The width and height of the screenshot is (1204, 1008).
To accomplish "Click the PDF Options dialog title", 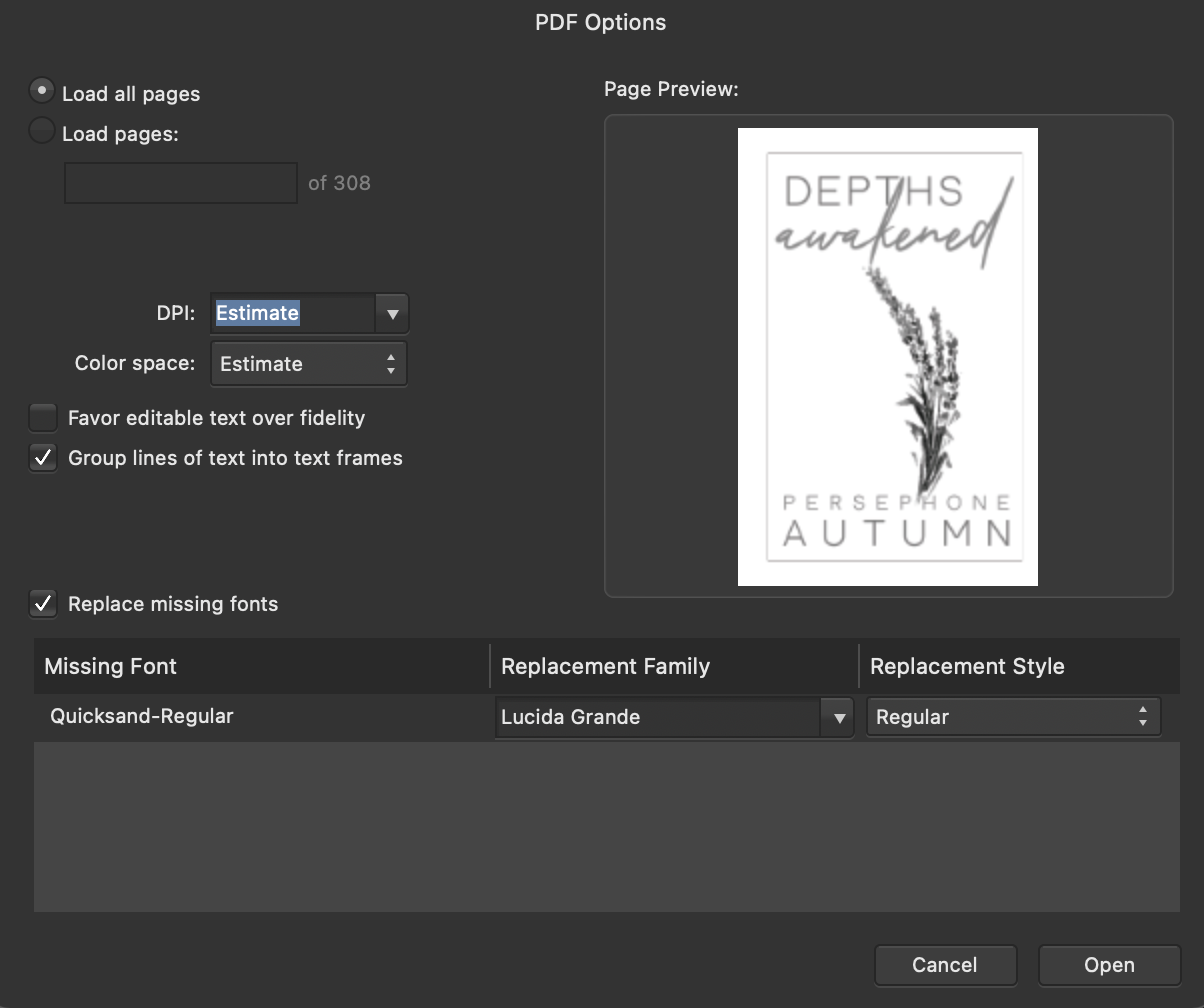I will click(x=601, y=22).
